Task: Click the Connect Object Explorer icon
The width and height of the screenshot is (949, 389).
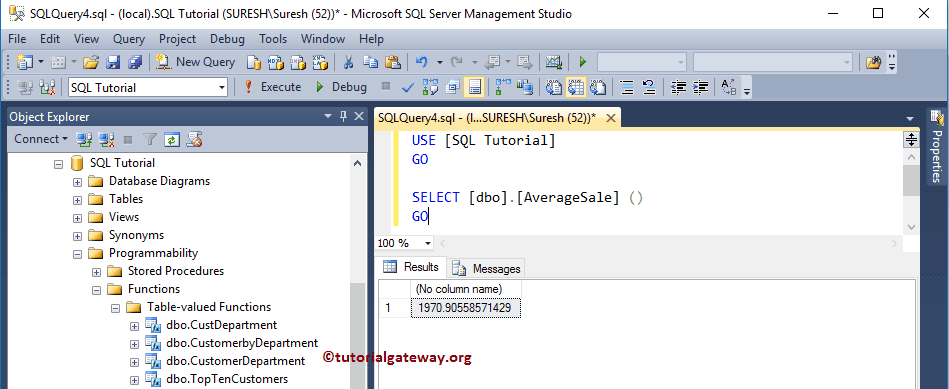Action: tap(84, 140)
